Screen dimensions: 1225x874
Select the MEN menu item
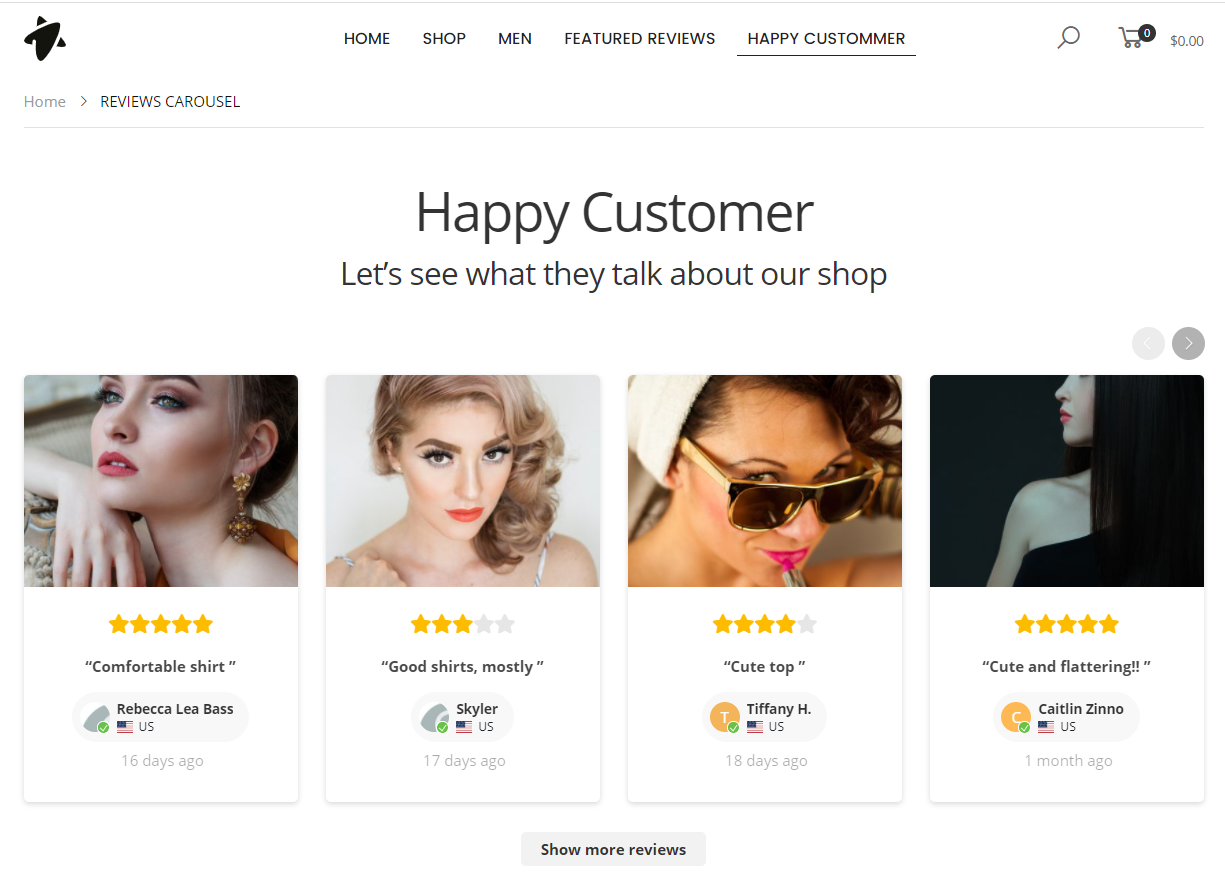click(x=515, y=38)
